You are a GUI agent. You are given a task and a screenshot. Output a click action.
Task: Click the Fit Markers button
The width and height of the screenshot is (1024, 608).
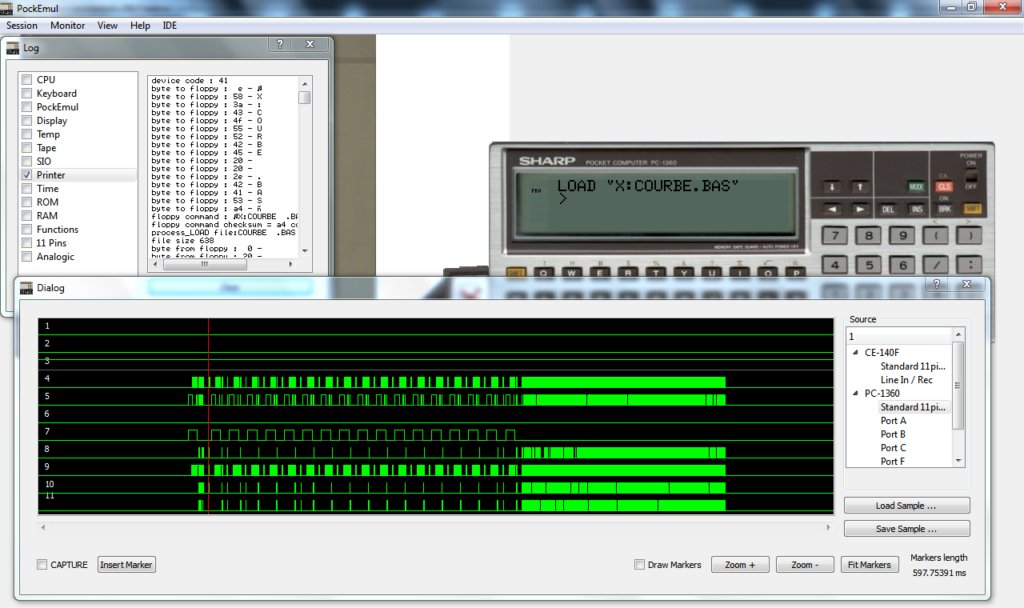pos(869,564)
